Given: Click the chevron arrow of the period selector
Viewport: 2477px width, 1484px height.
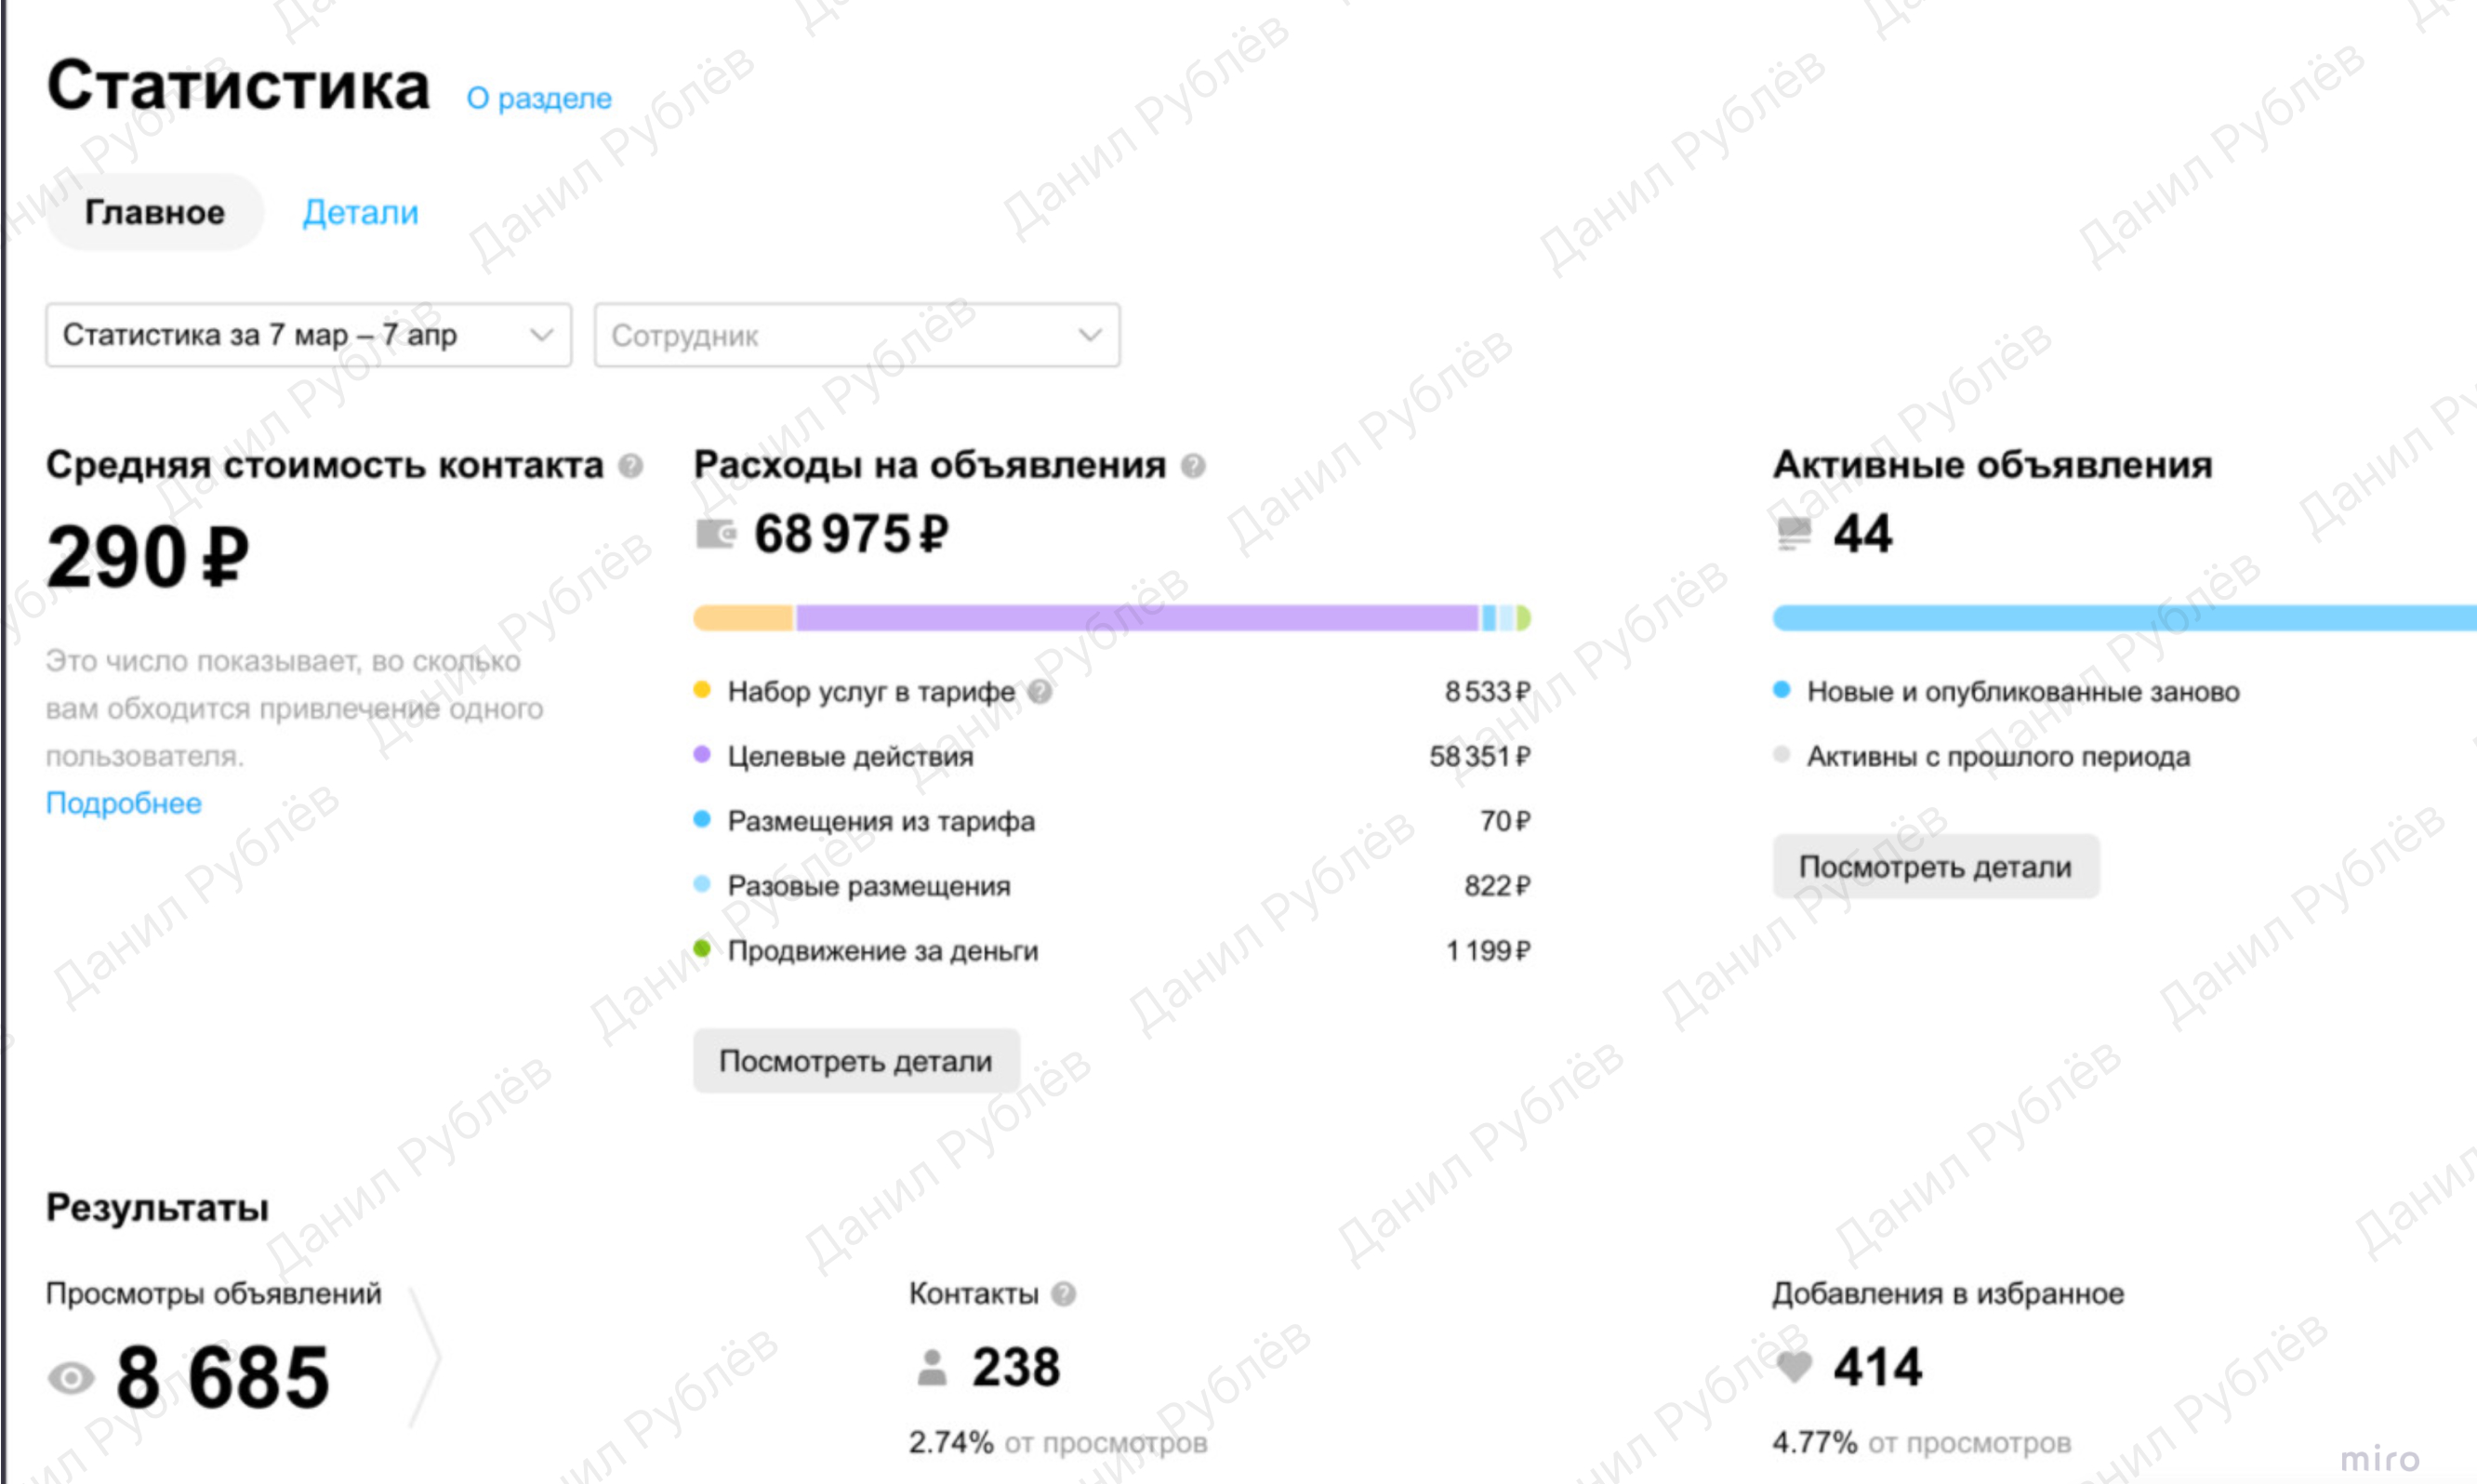Looking at the screenshot, I should [x=541, y=335].
